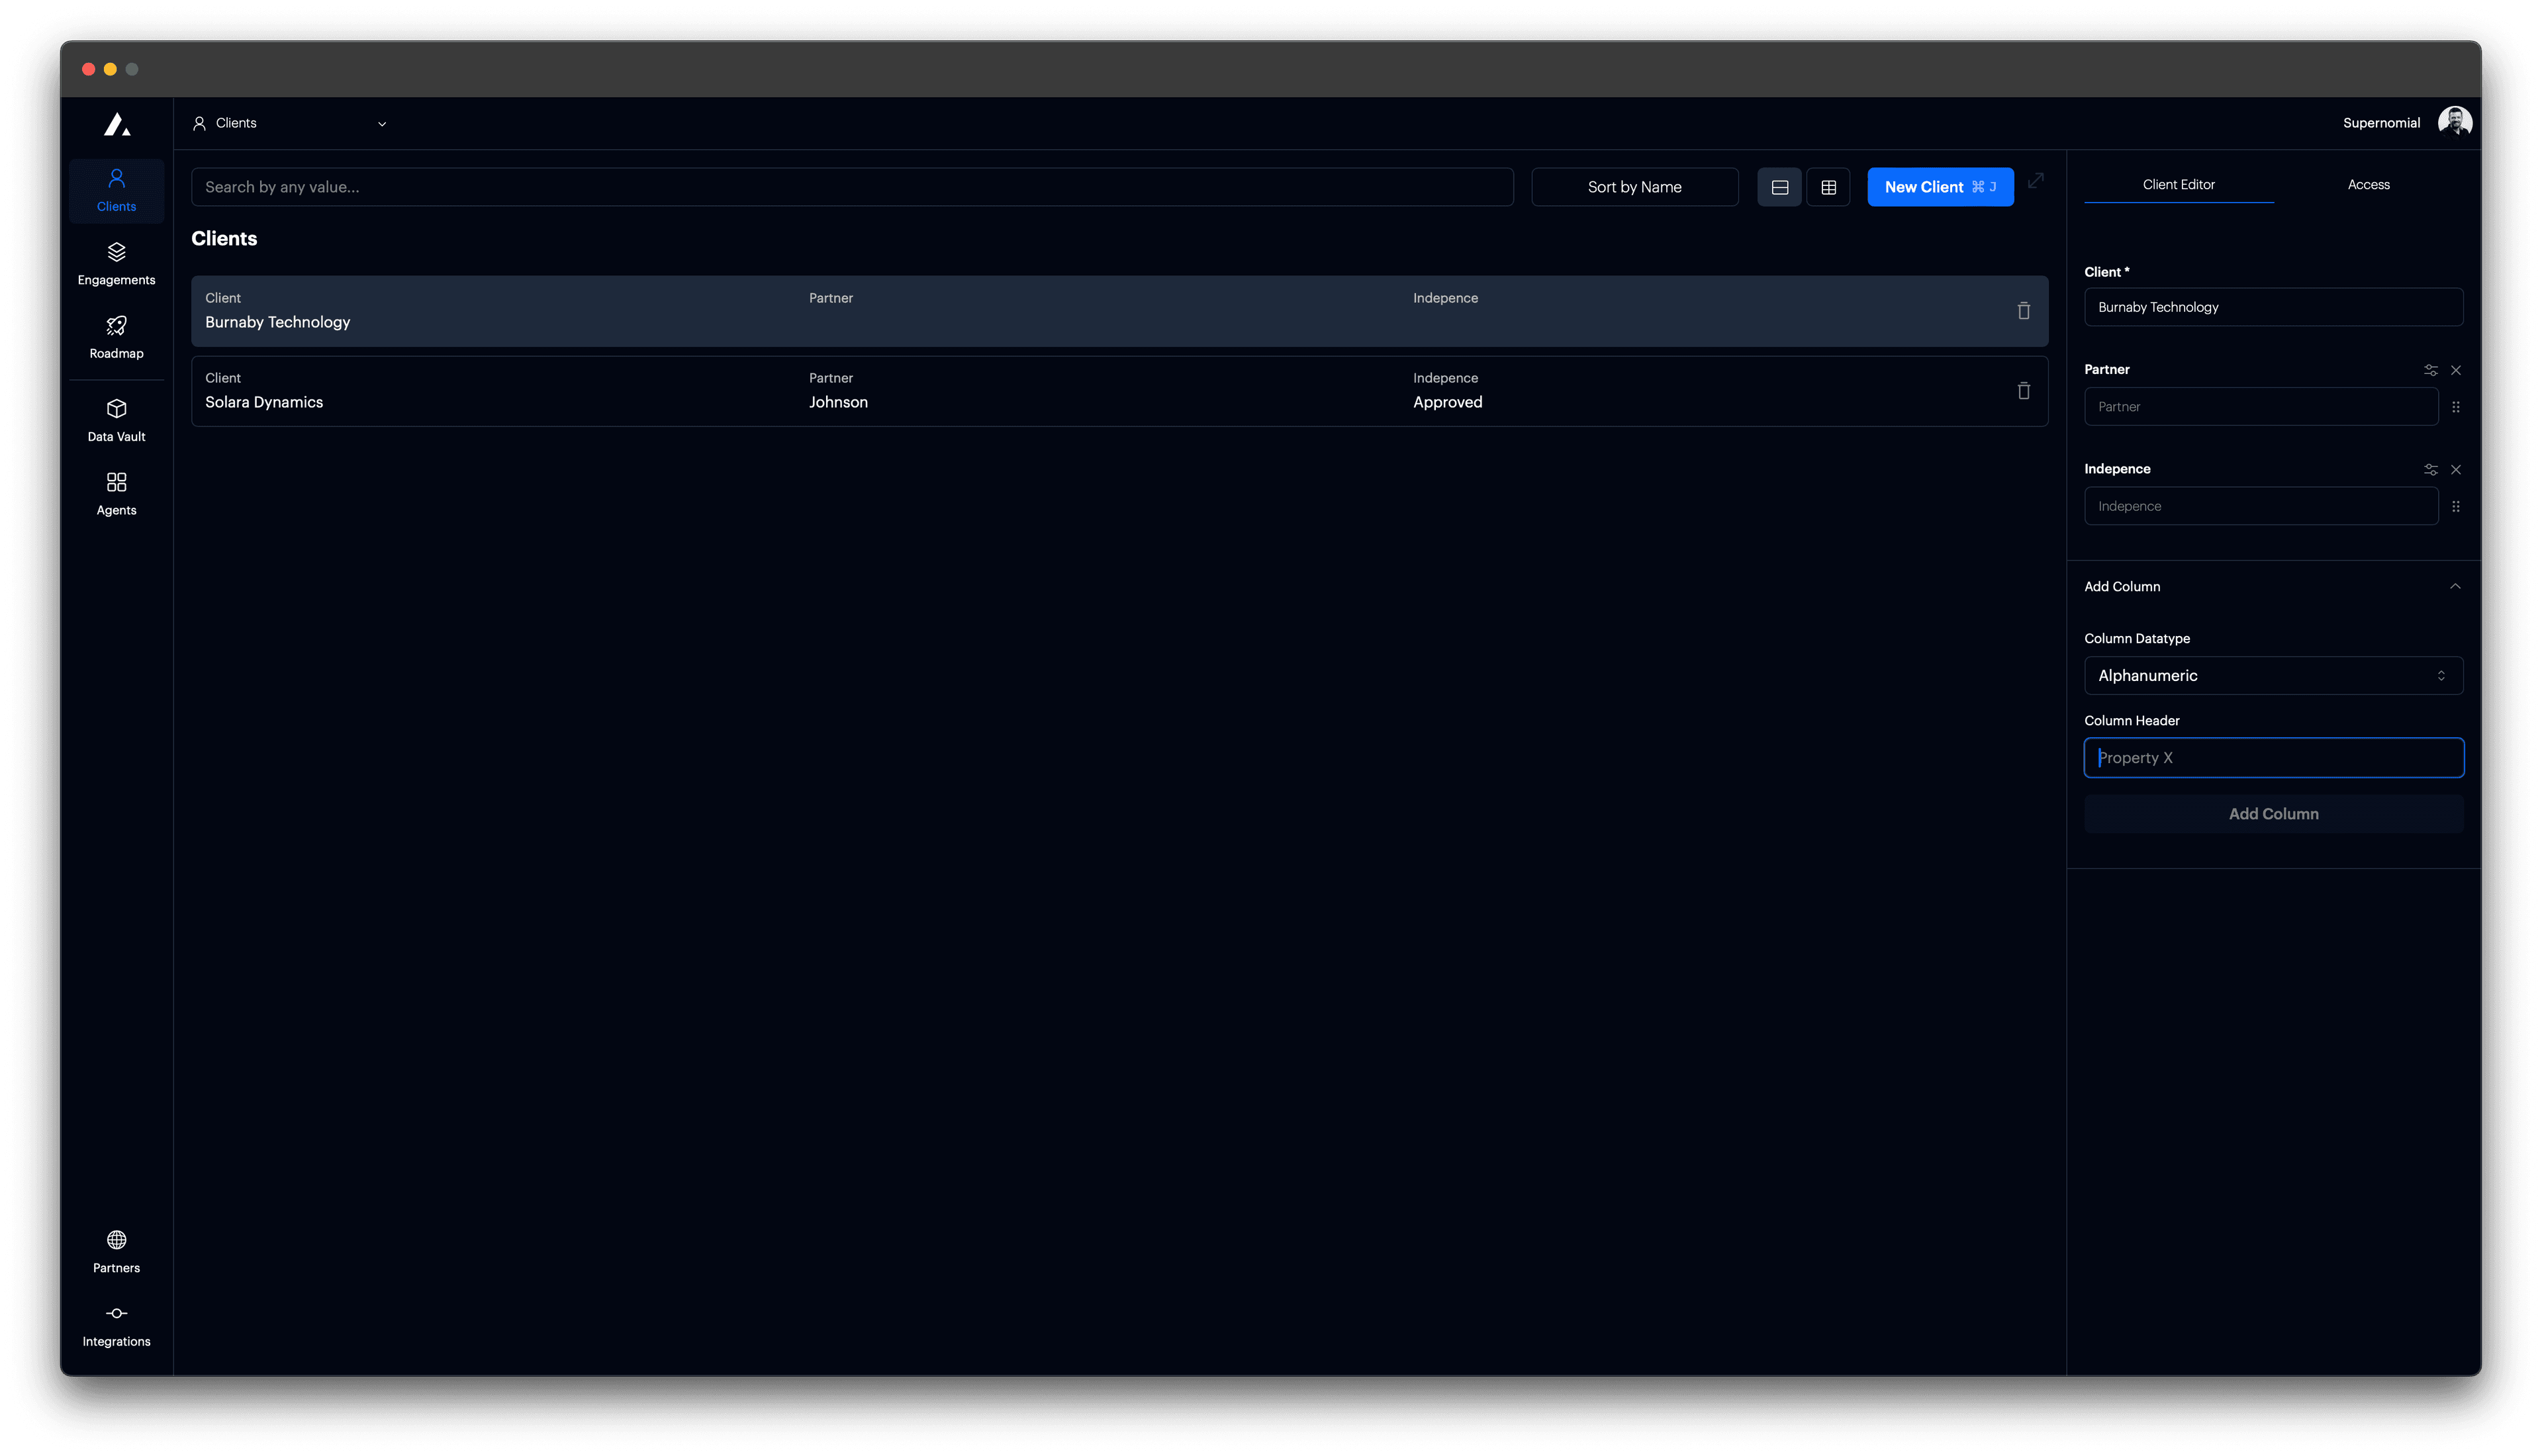Open the Engagements panel
Viewport: 2542px width, 1456px height.
click(116, 263)
